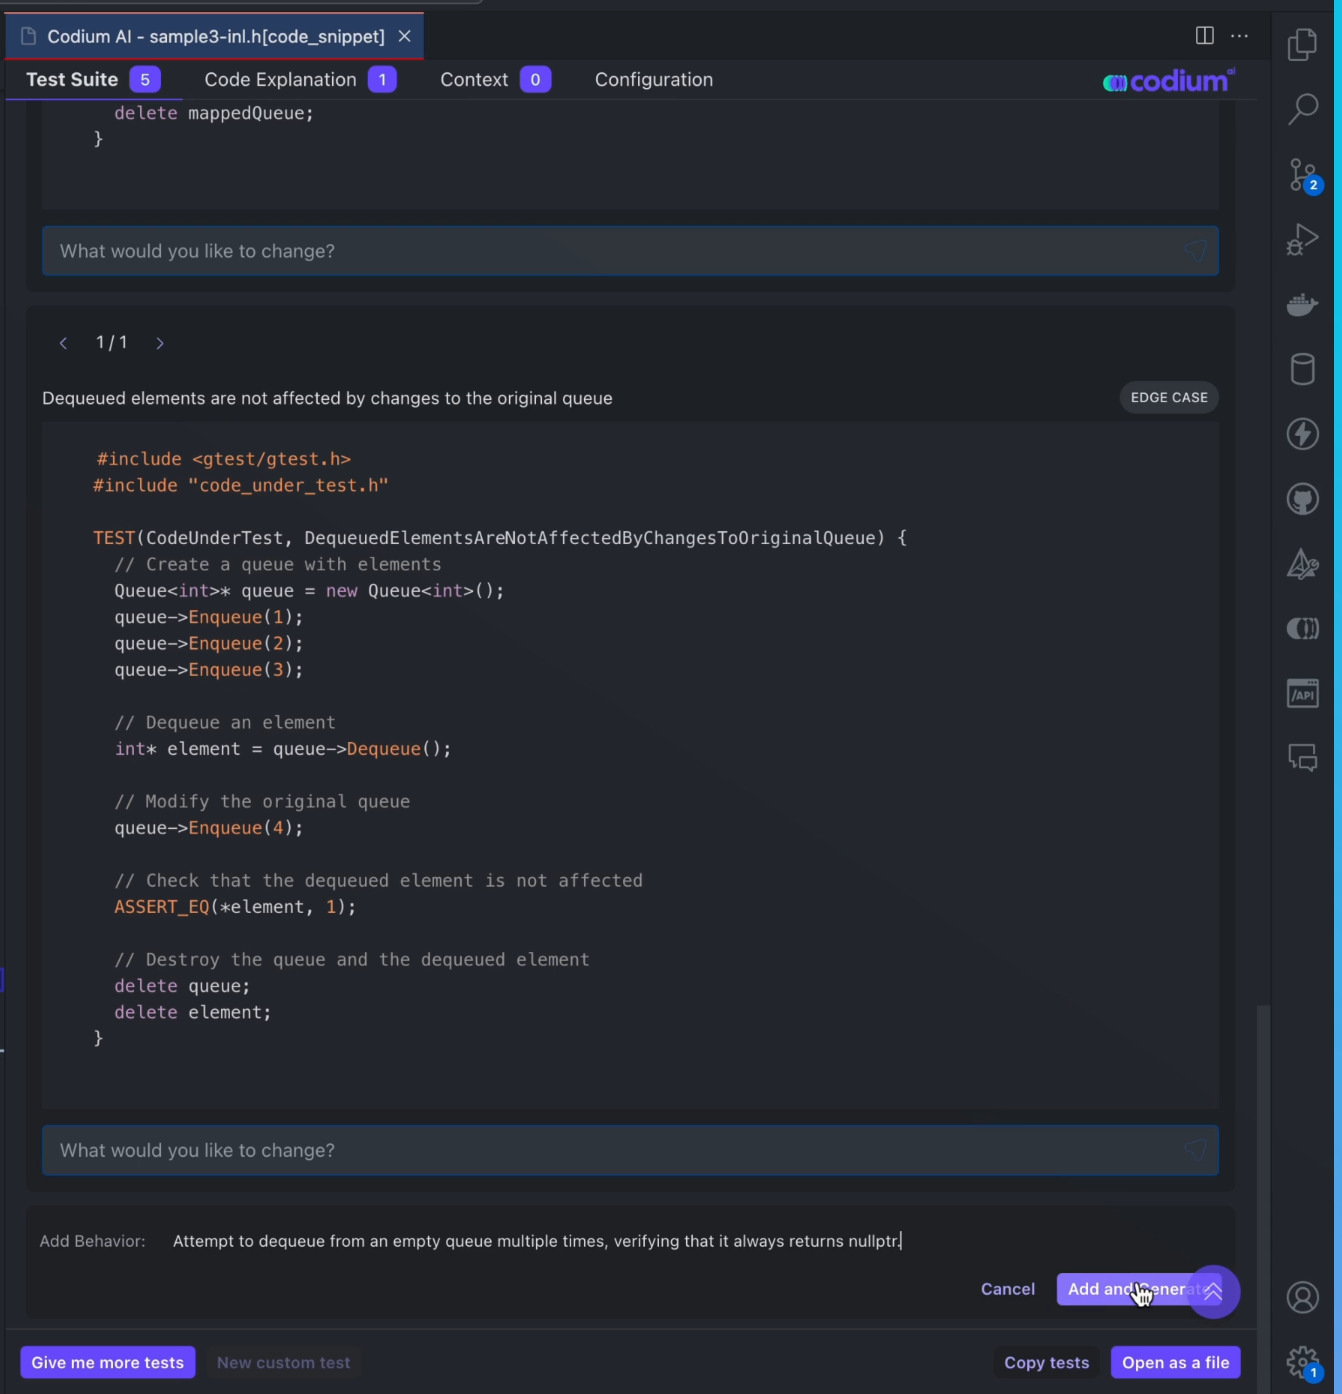Click the Copy tests button
Viewport: 1342px width, 1394px height.
[x=1047, y=1362]
